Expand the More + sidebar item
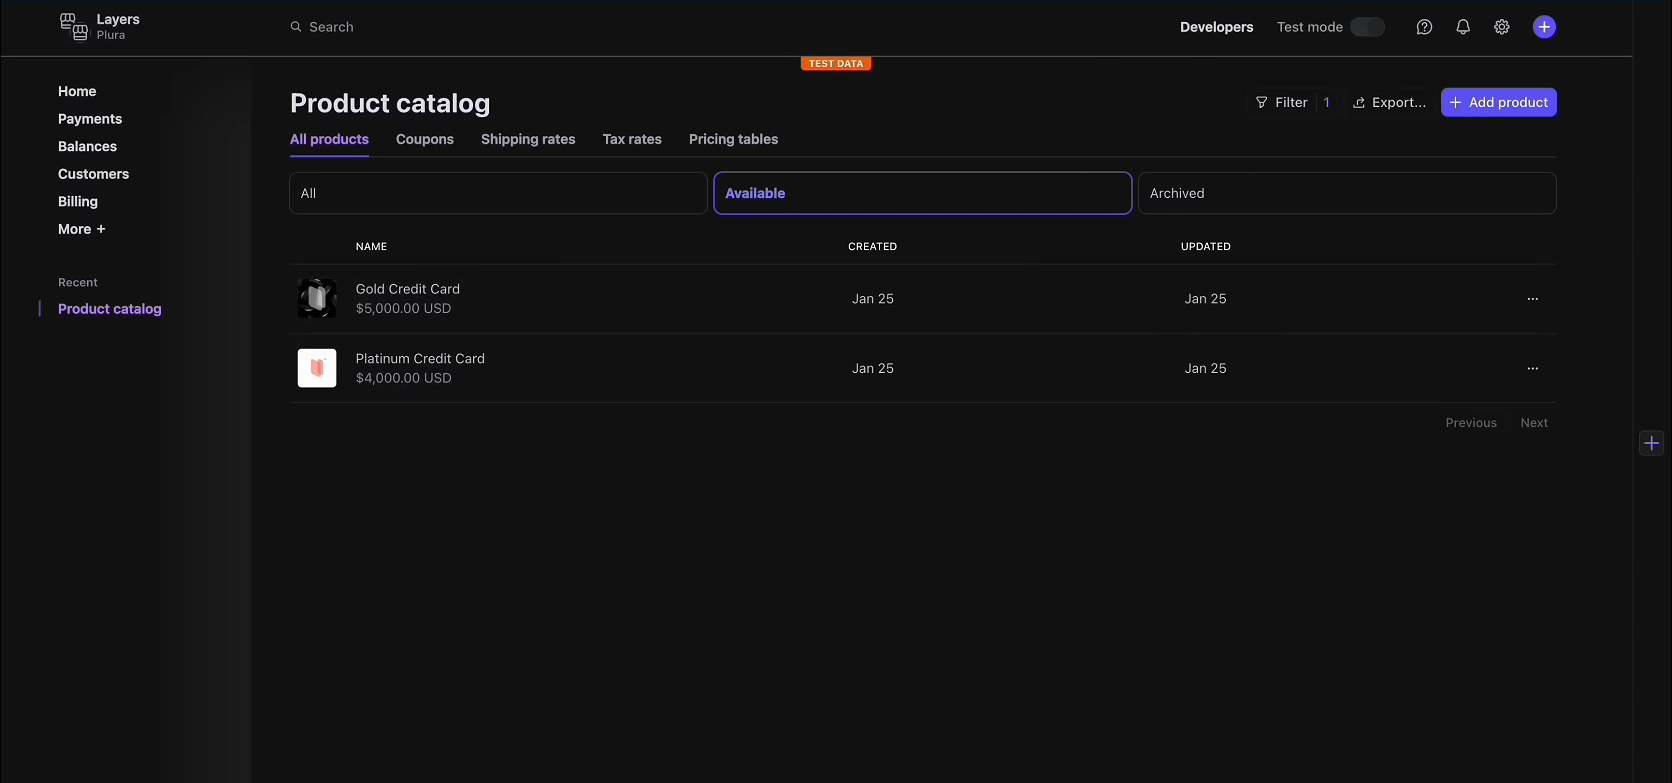 coord(82,229)
